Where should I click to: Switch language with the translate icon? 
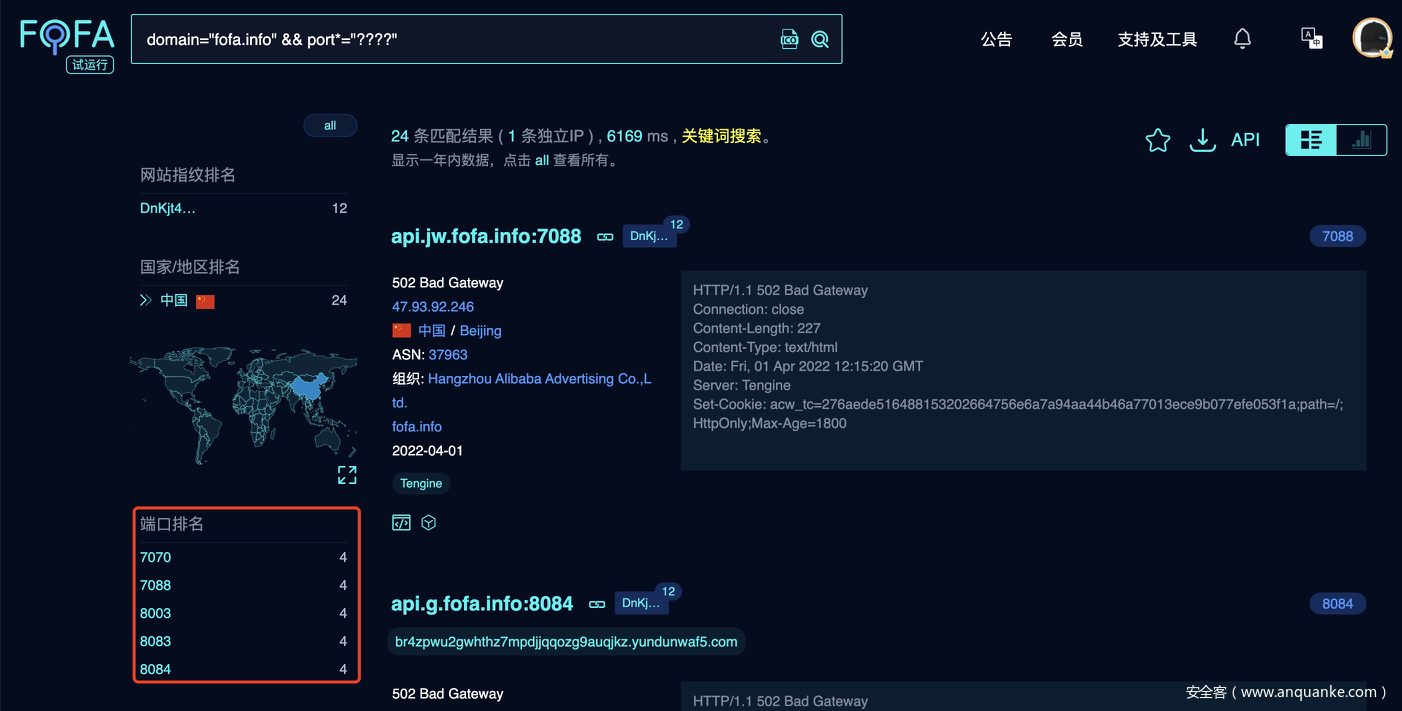coord(1311,38)
